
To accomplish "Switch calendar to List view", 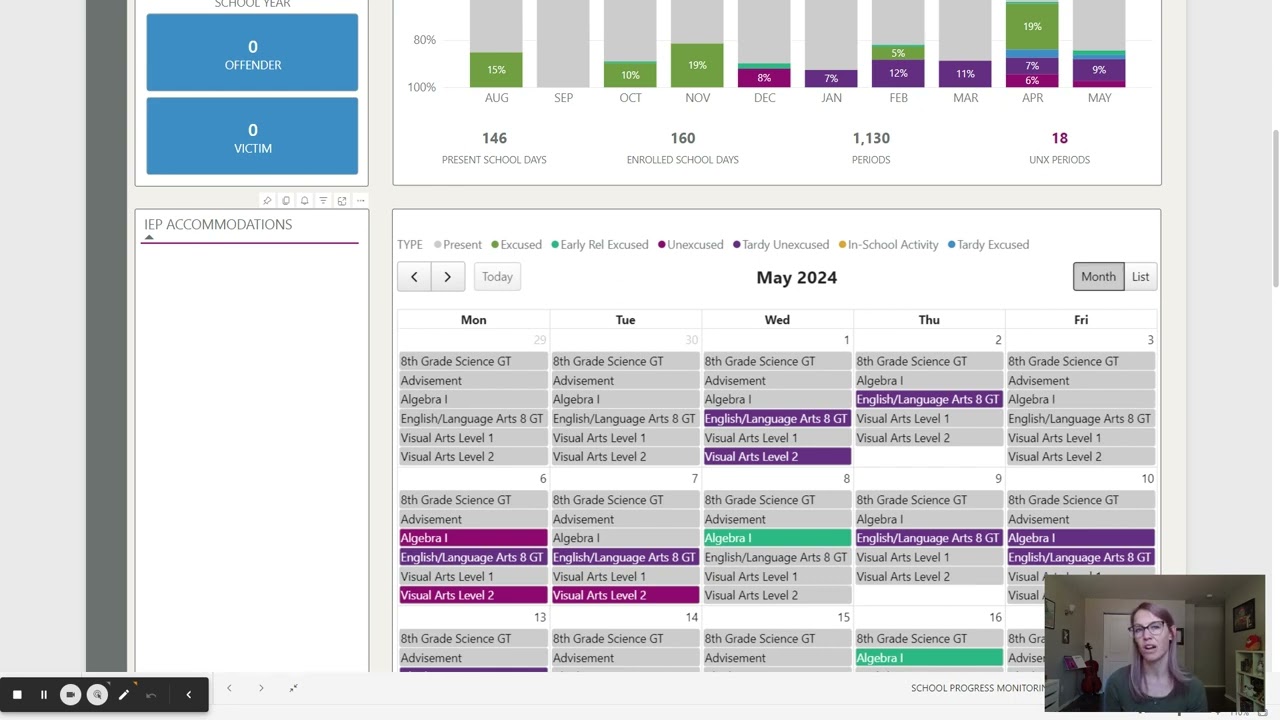I will [x=1140, y=277].
